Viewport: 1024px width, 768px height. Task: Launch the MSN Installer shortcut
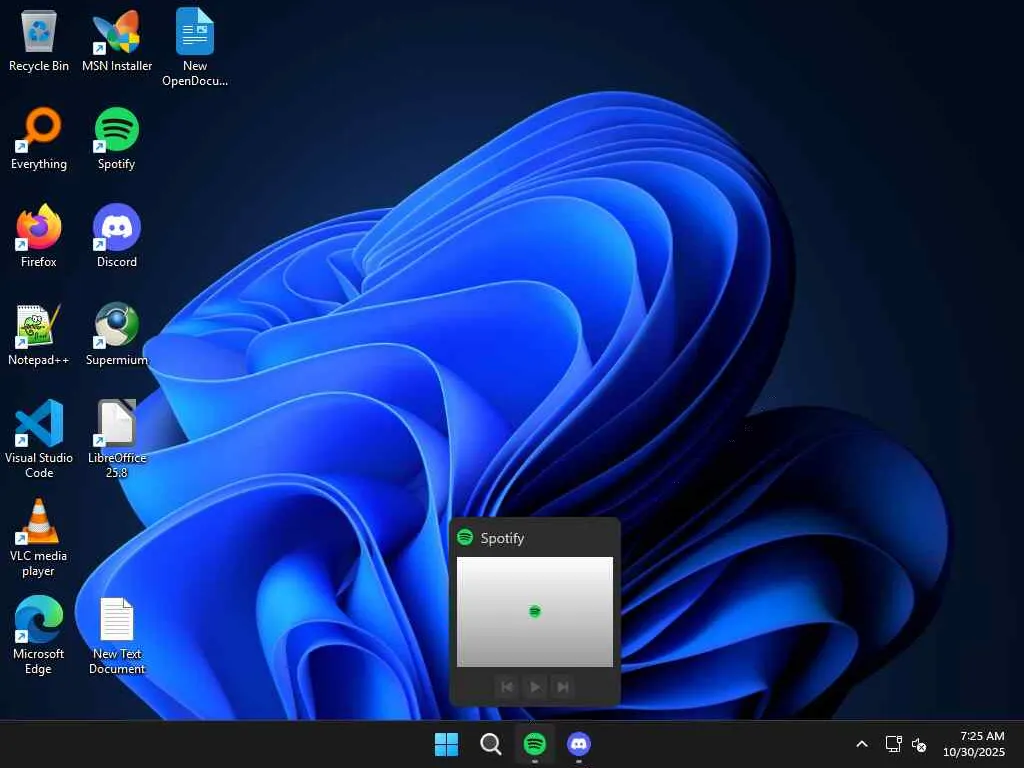coord(117,40)
